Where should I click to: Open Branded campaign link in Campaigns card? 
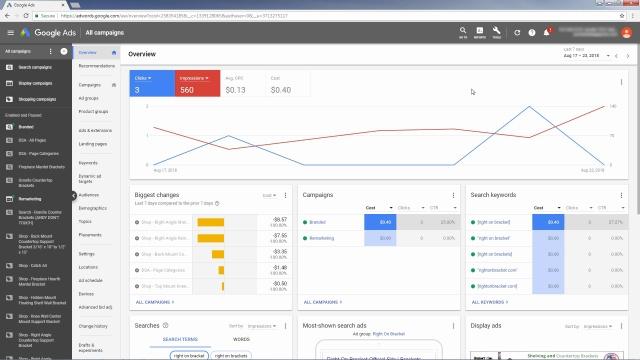(x=317, y=222)
